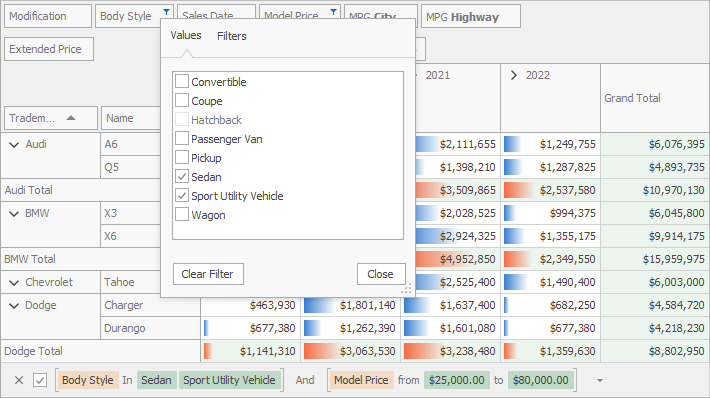Open filter history dropdown arrow in filter panel
Screen dimensions: 710x398
tap(600, 380)
